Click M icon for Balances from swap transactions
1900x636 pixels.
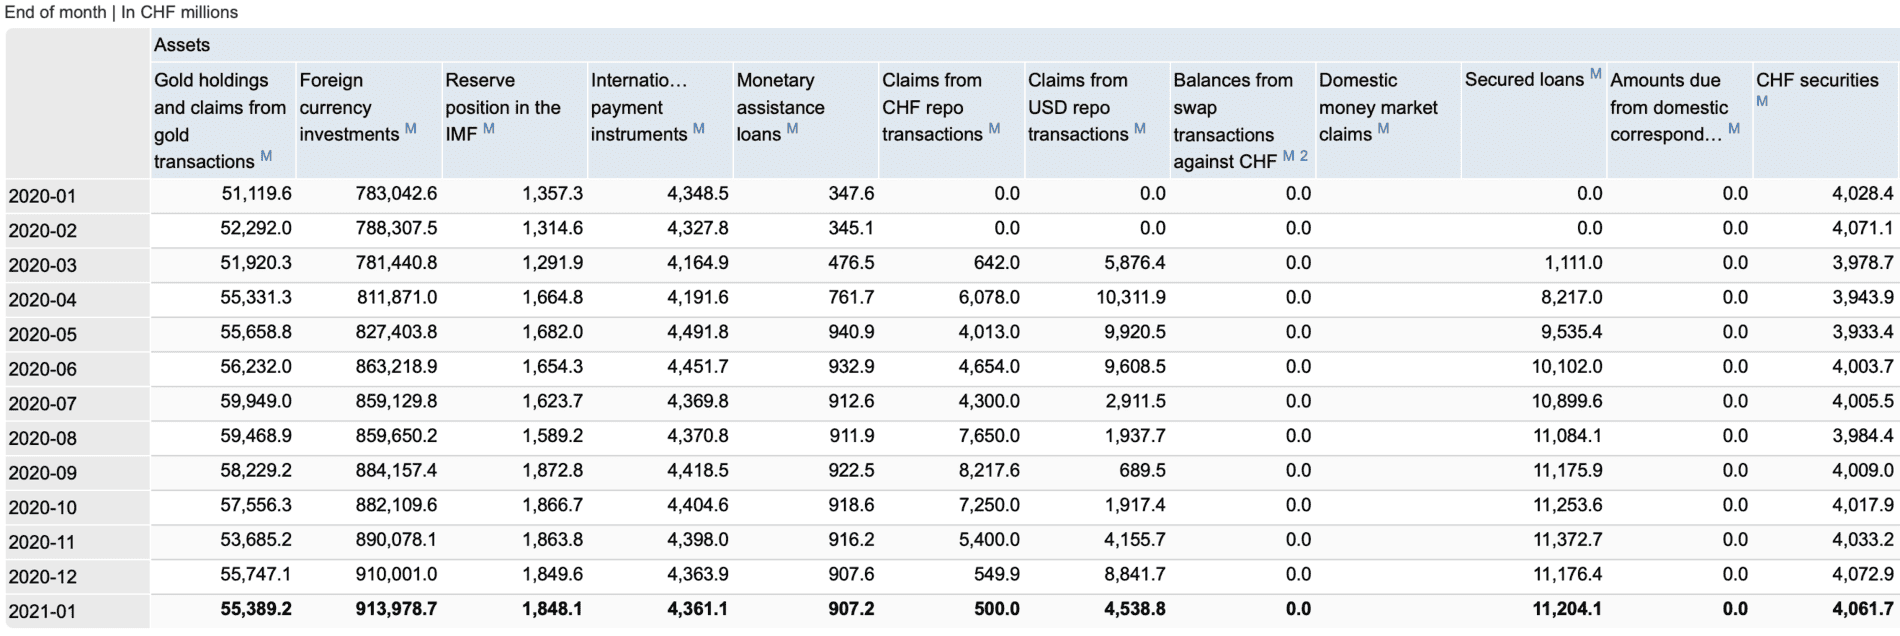(x=1289, y=156)
